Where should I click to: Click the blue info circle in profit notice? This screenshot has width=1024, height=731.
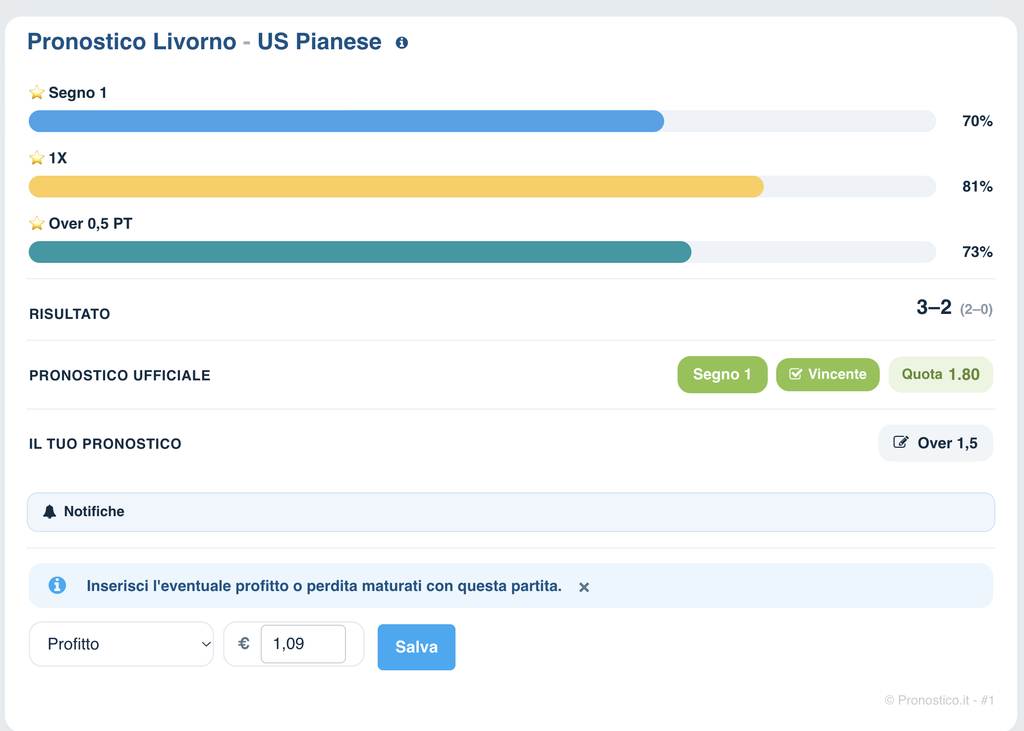pos(57,585)
